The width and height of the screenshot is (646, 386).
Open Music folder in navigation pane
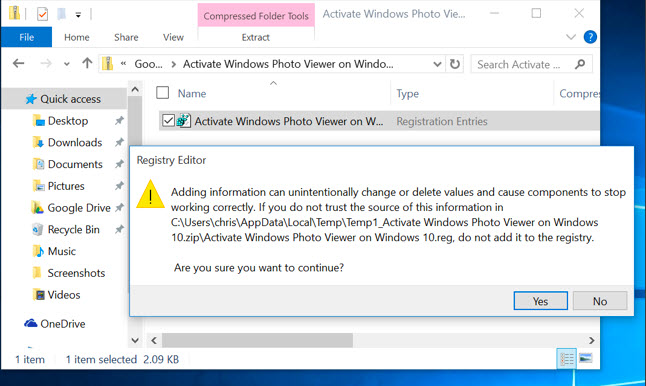pyautogui.click(x=62, y=251)
